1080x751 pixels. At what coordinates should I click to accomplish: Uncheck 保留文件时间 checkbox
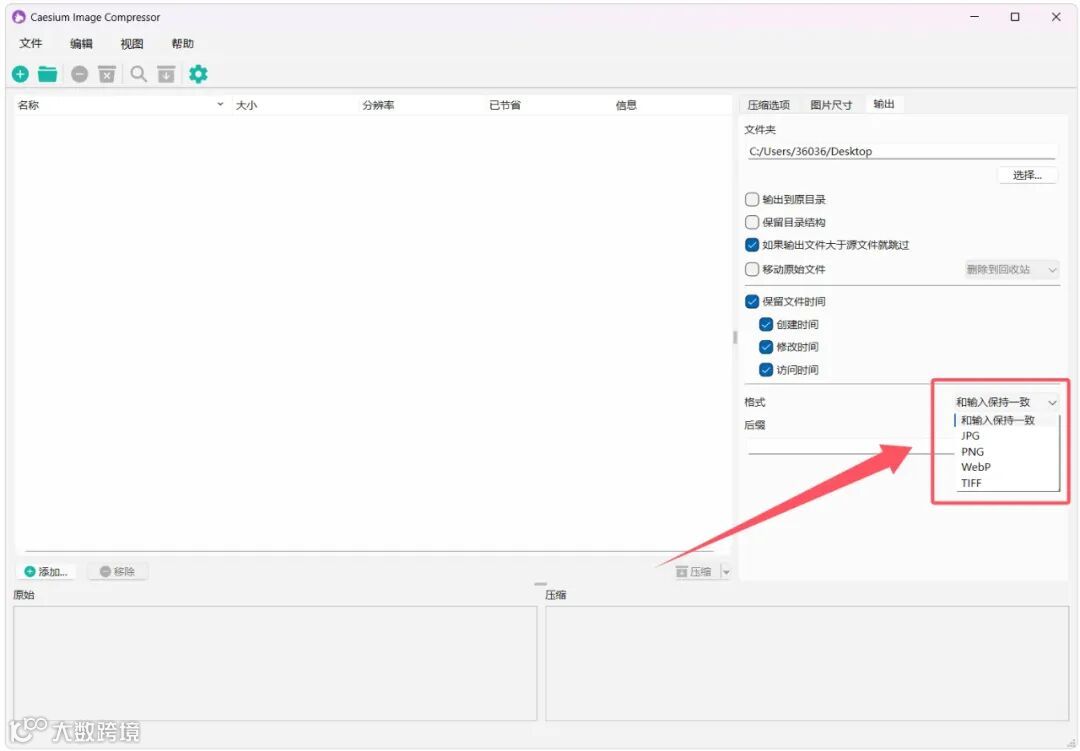752,302
